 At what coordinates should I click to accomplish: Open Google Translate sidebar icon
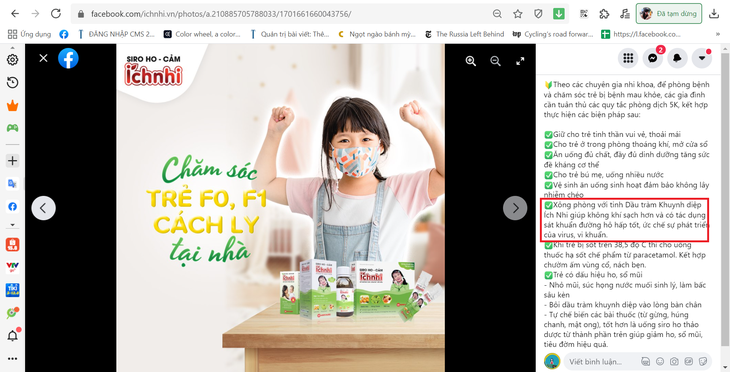pyautogui.click(x=13, y=183)
